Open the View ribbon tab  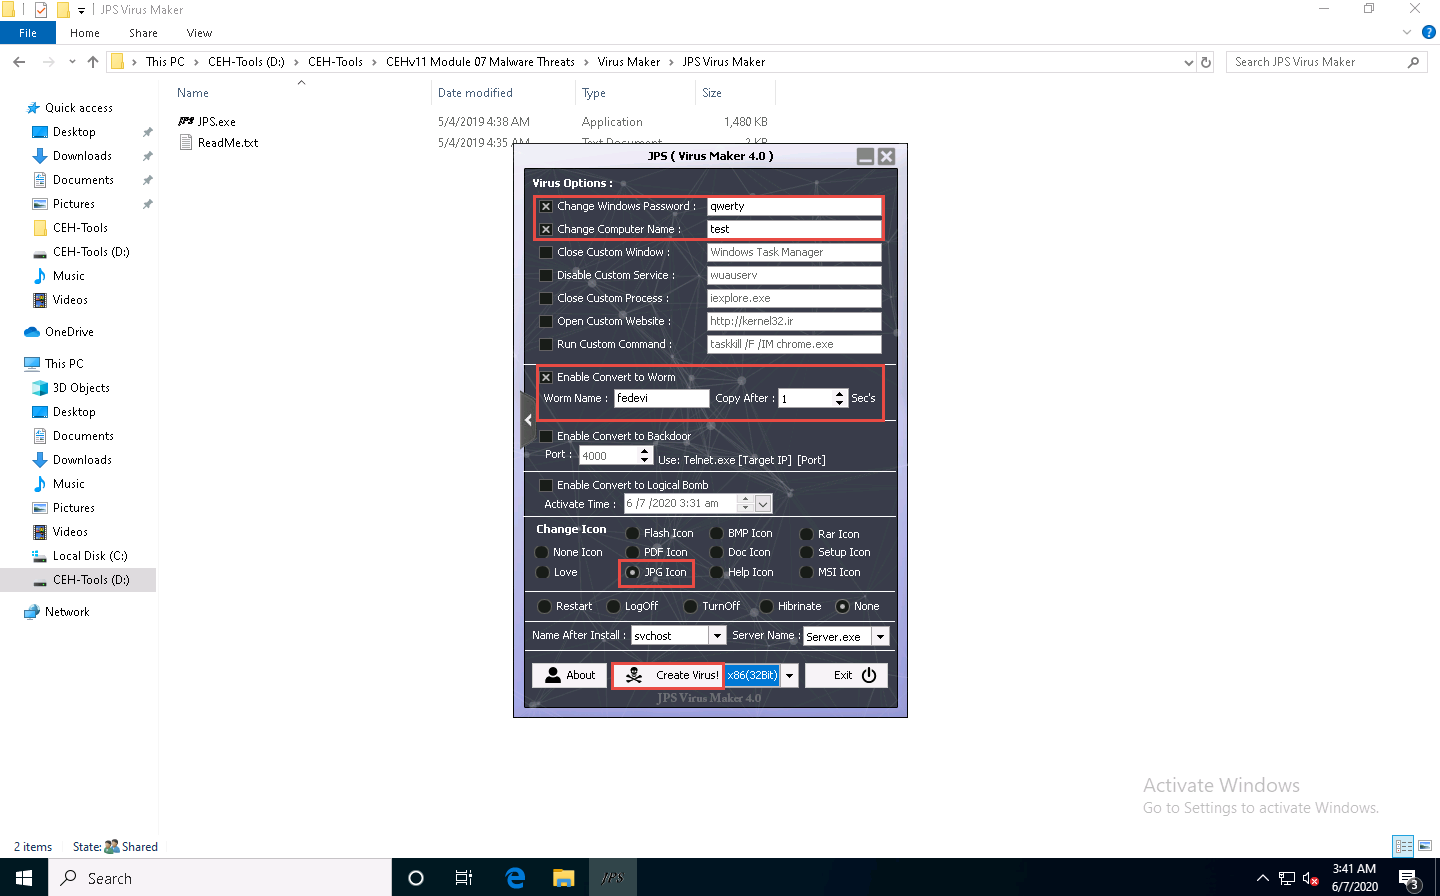(199, 33)
